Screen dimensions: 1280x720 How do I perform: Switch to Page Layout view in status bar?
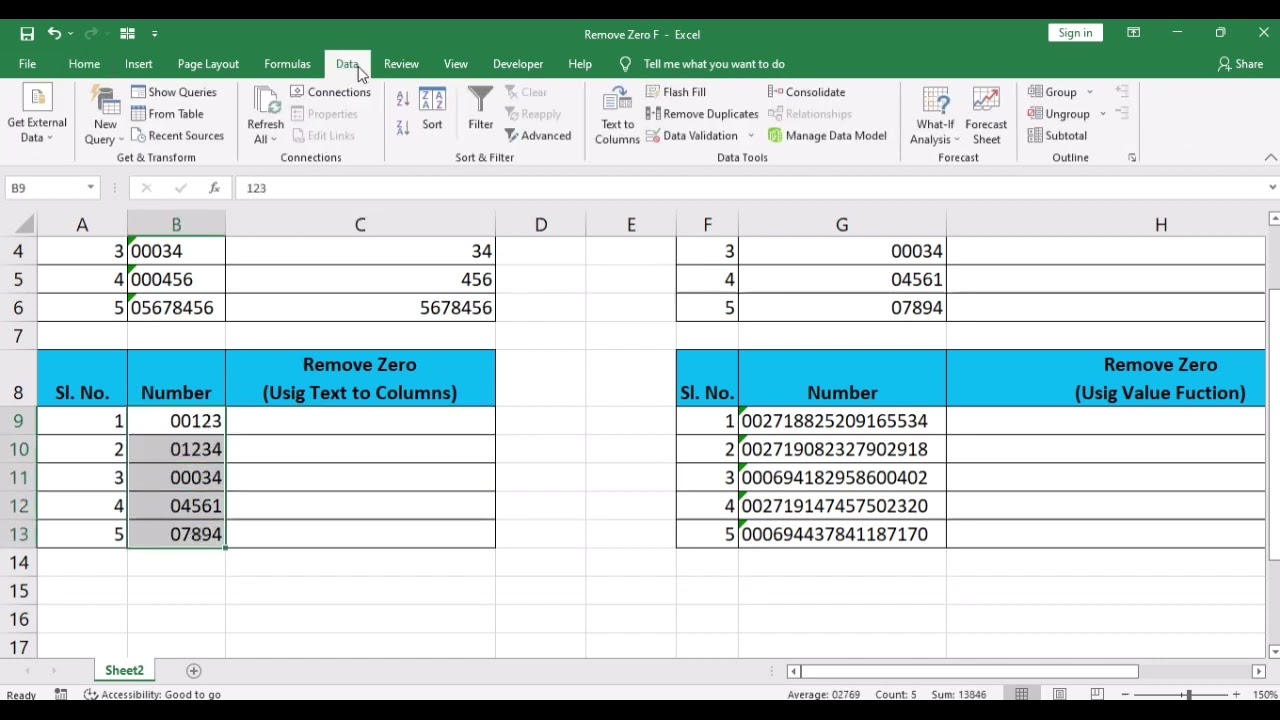point(1059,694)
